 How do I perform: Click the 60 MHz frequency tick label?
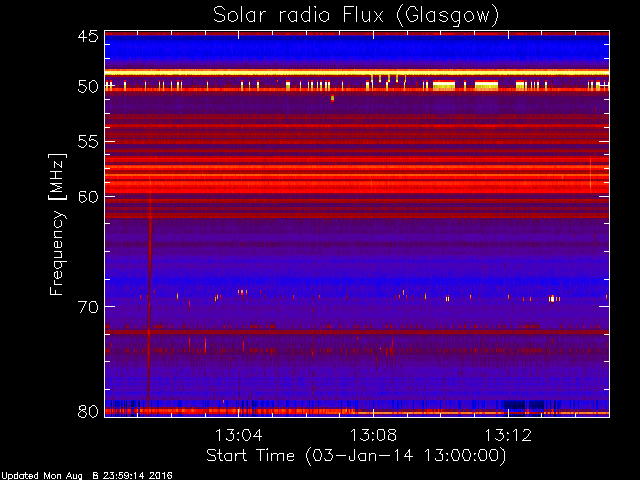(x=87, y=196)
